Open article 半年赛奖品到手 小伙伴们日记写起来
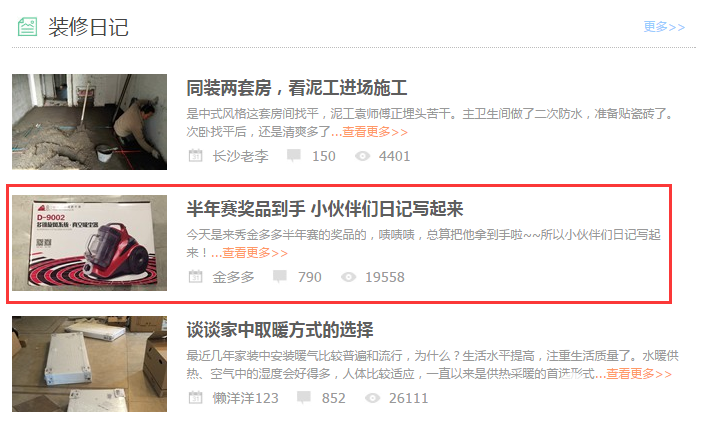The height and width of the screenshot is (433, 702). (325, 209)
